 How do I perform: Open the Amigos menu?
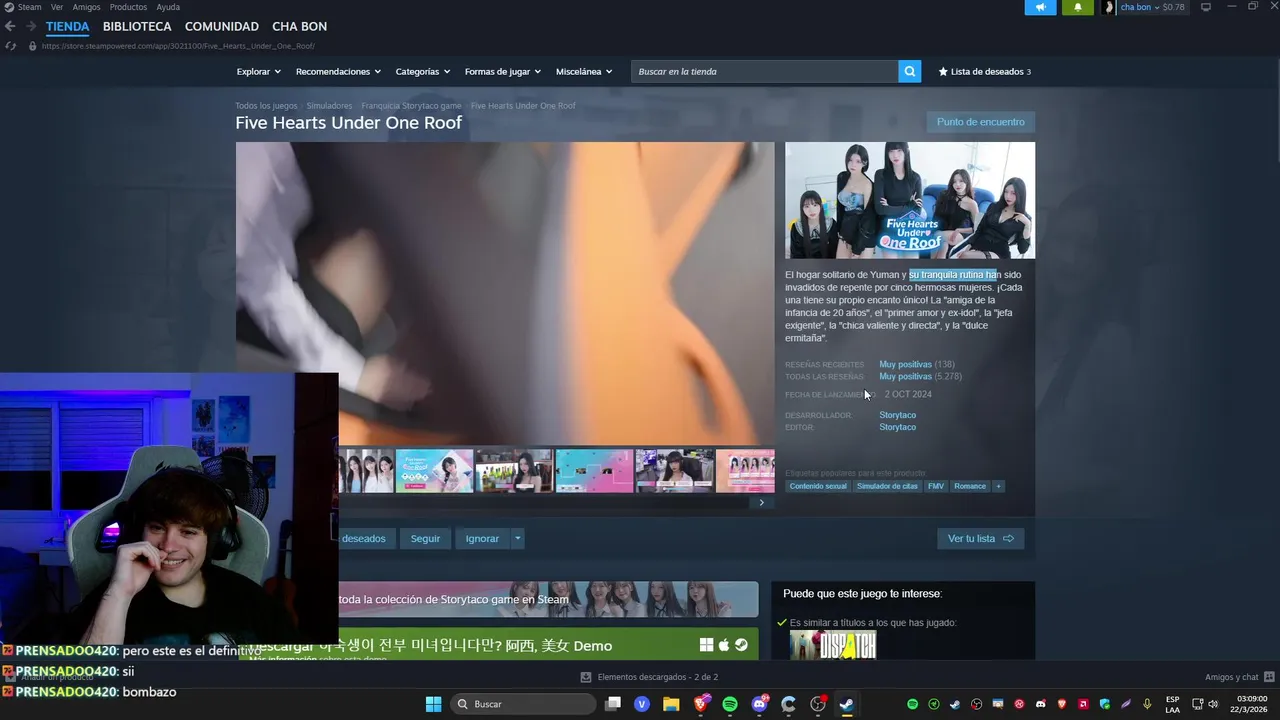pyautogui.click(x=86, y=7)
